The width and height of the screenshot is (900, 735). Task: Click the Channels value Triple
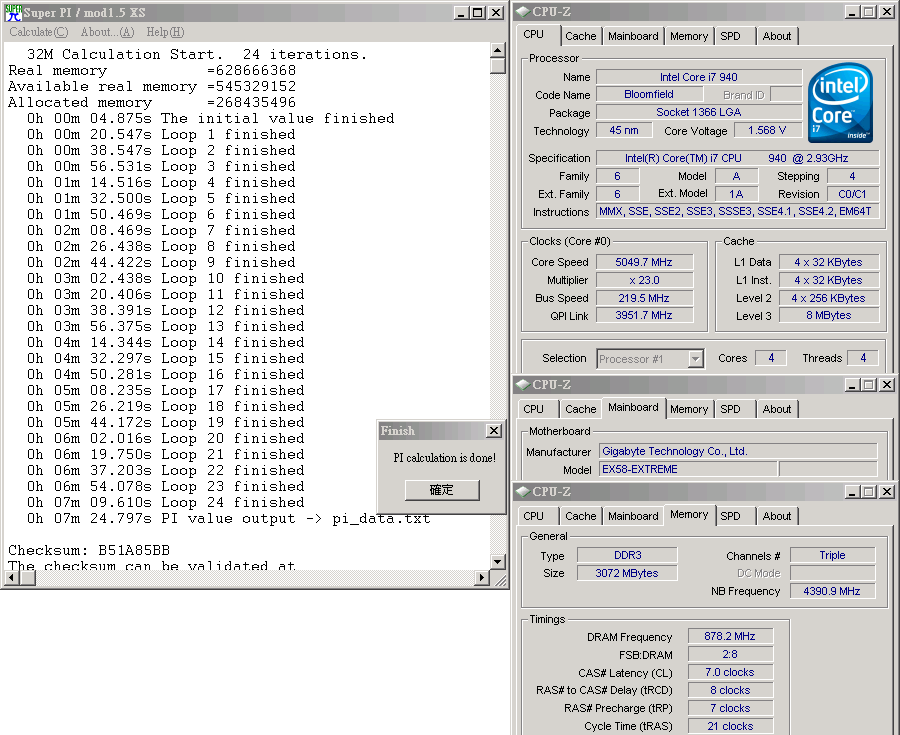pyautogui.click(x=832, y=555)
